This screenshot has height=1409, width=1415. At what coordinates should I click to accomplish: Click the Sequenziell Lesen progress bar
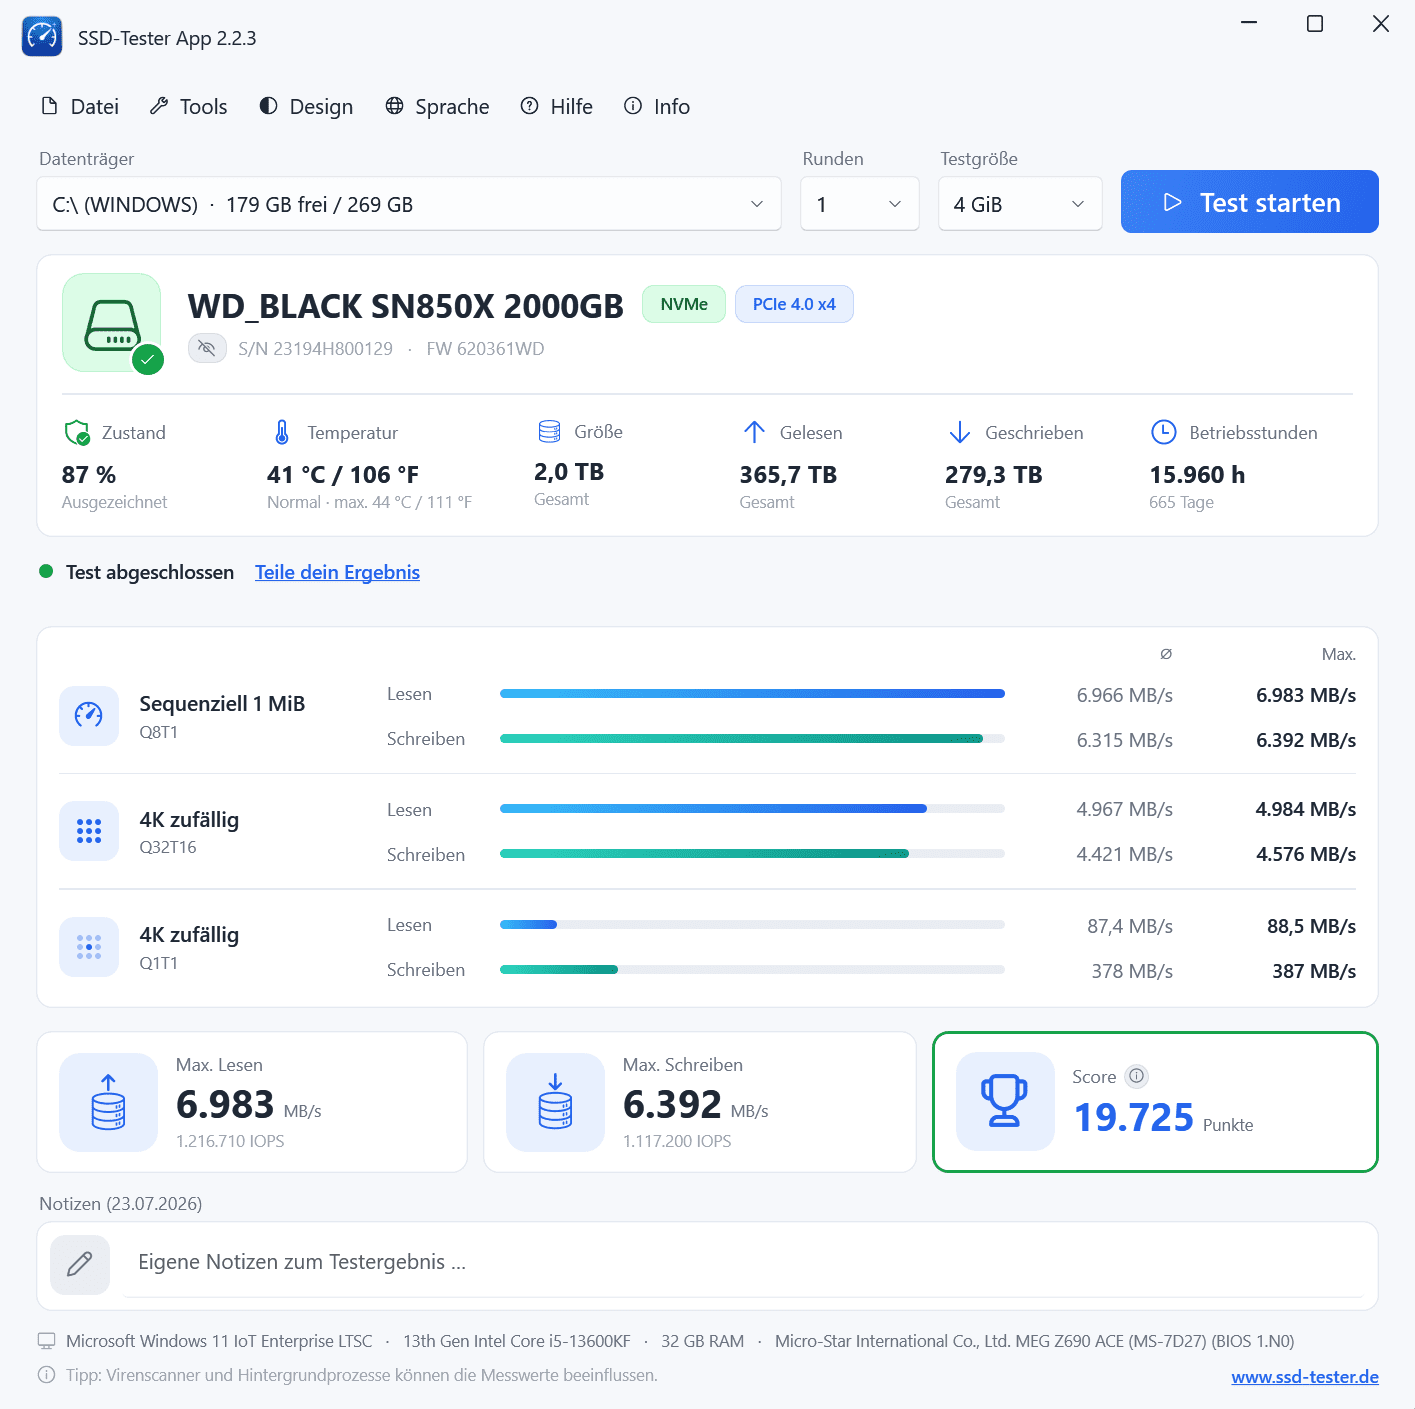752,693
